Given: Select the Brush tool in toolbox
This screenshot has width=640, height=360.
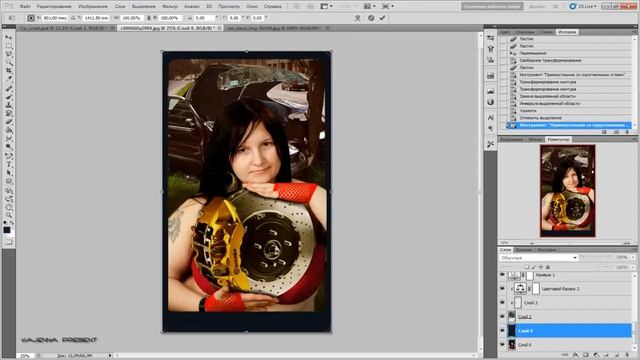Looking at the screenshot, I should coord(9,96).
